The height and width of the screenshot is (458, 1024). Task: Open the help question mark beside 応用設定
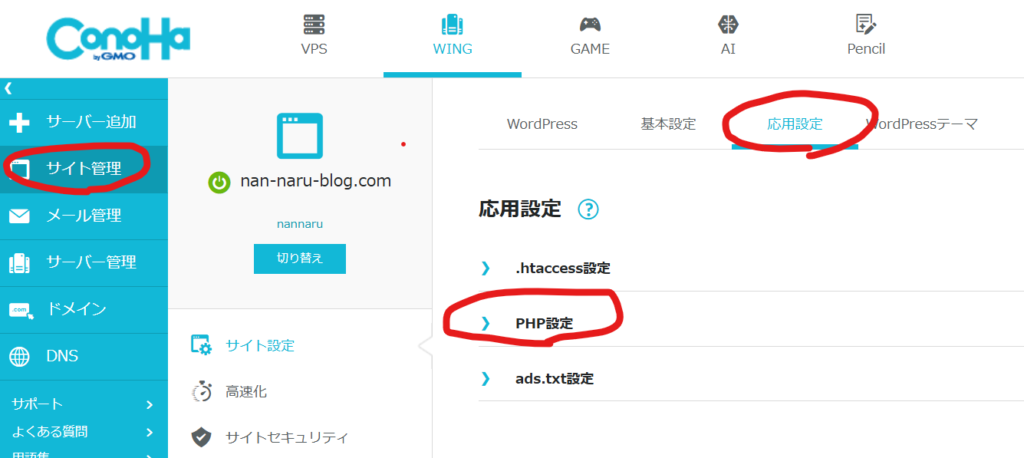pyautogui.click(x=588, y=210)
